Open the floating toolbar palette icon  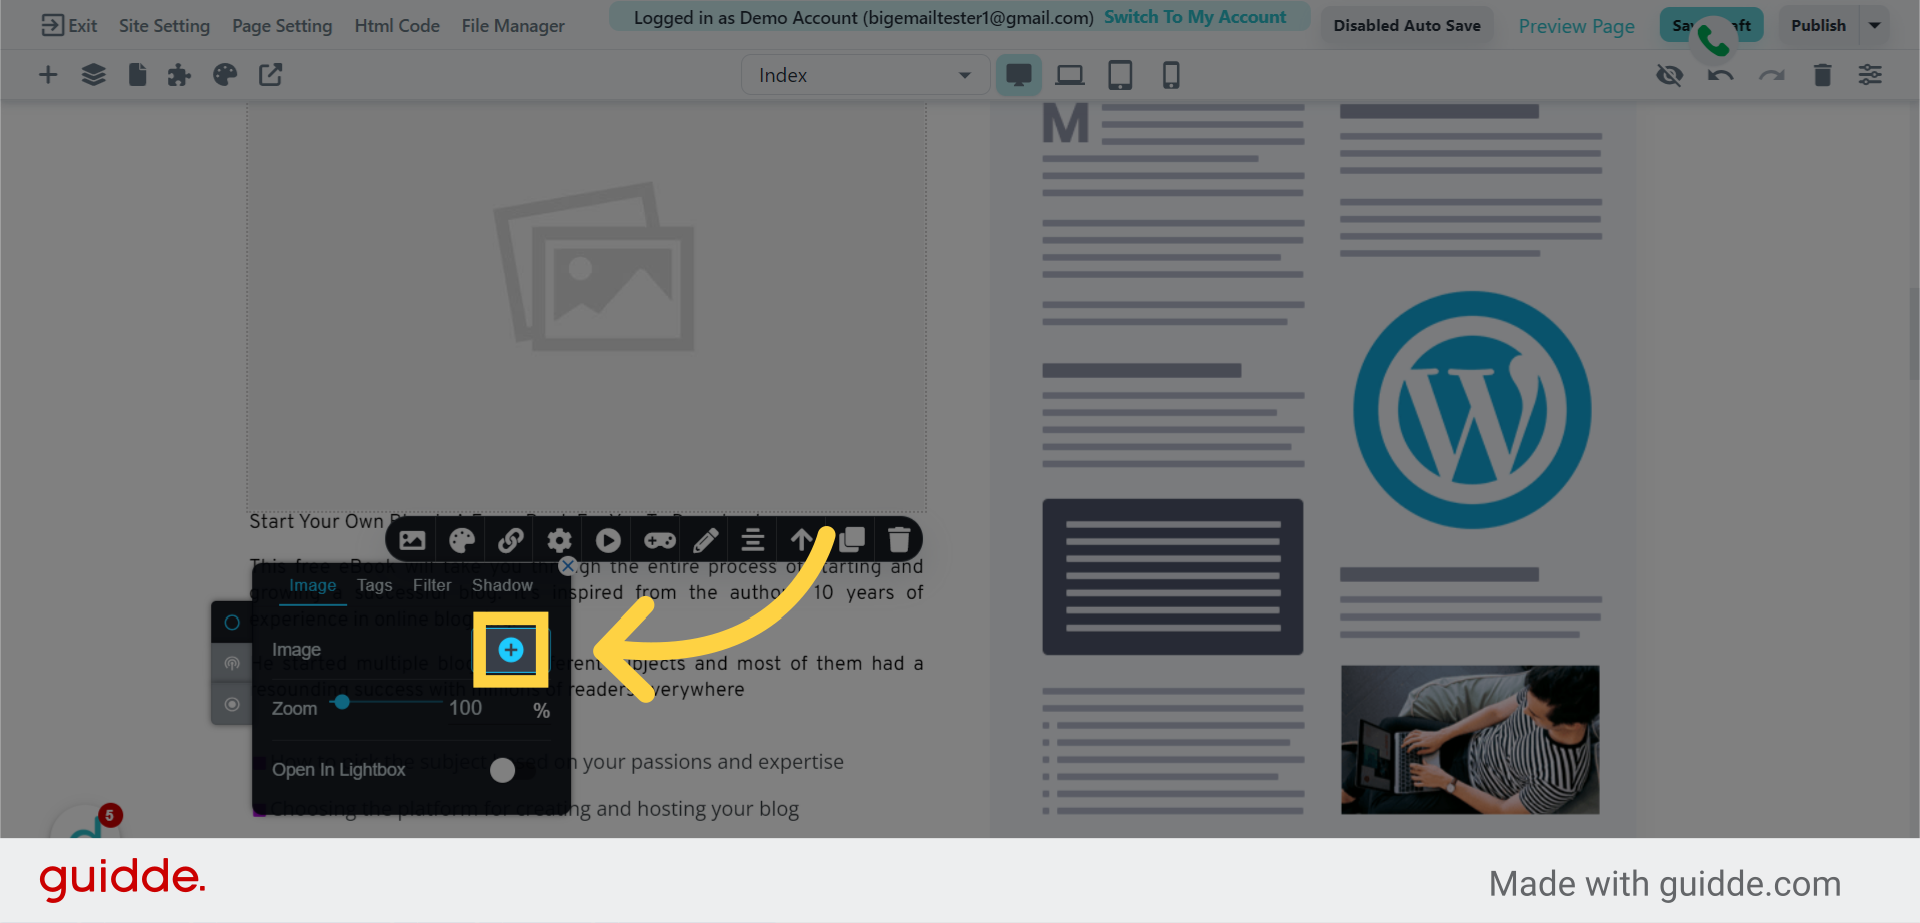[x=461, y=541]
